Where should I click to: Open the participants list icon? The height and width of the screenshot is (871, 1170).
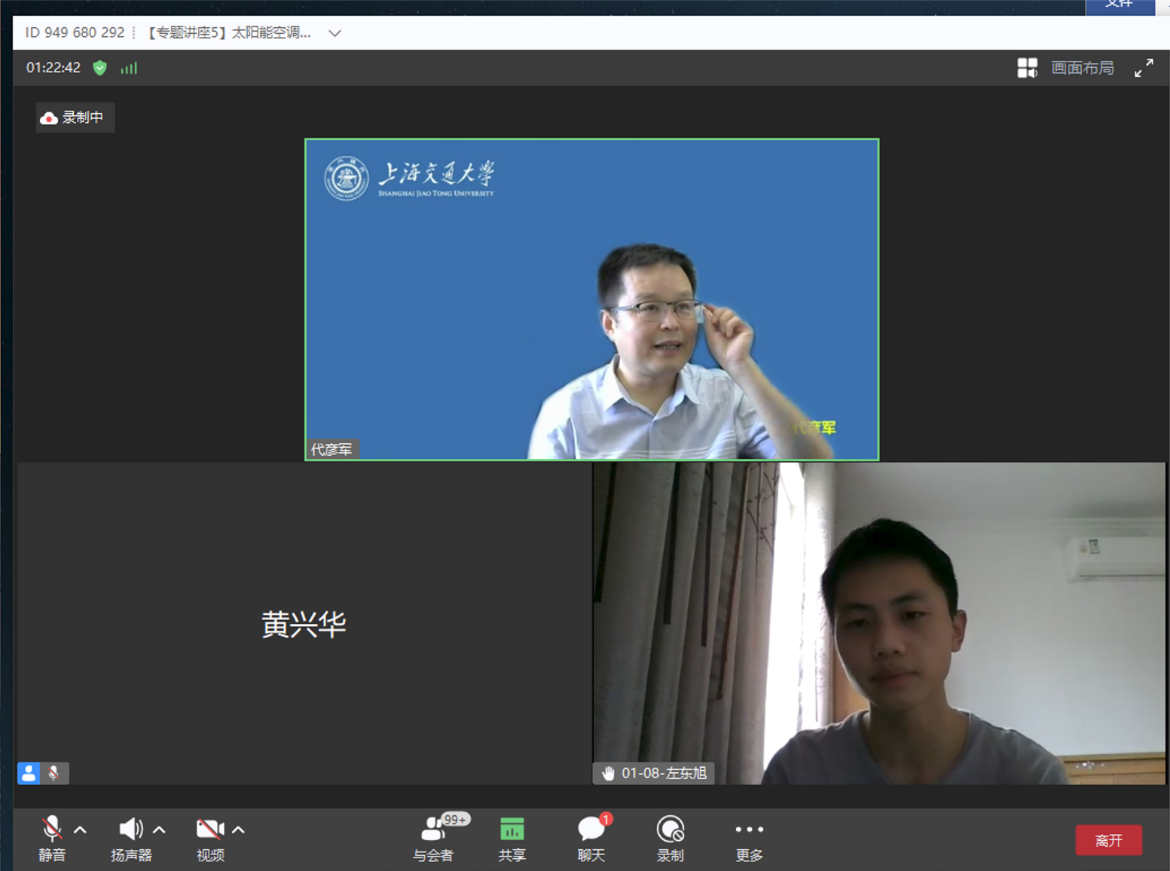click(433, 830)
